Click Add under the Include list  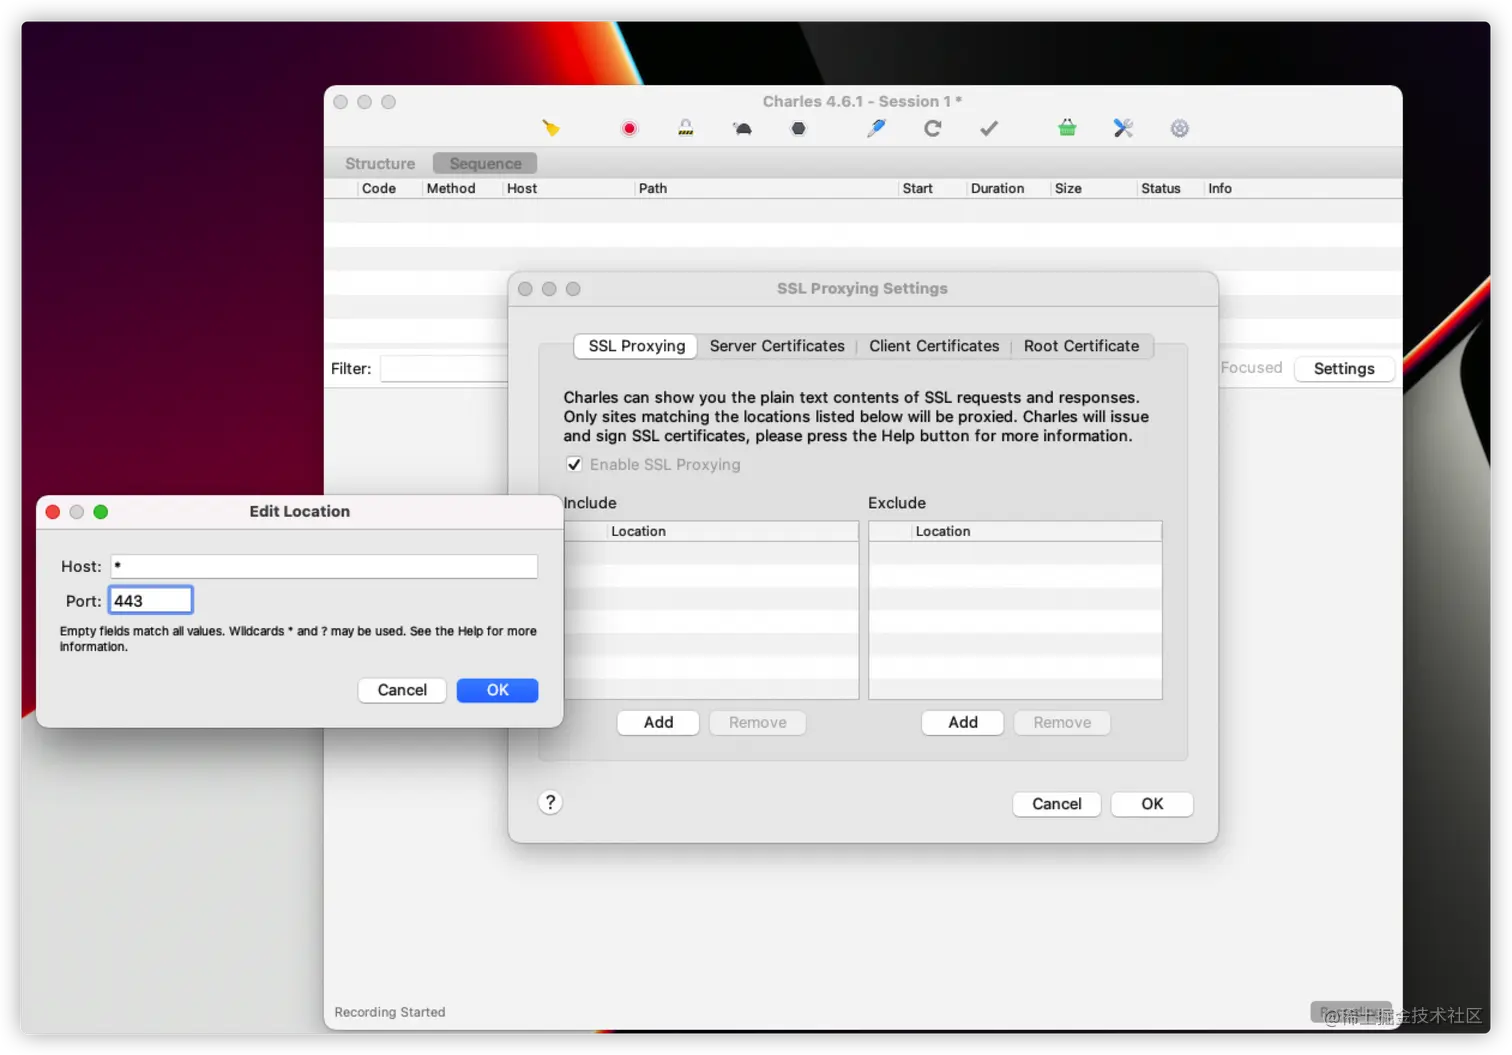coord(658,722)
